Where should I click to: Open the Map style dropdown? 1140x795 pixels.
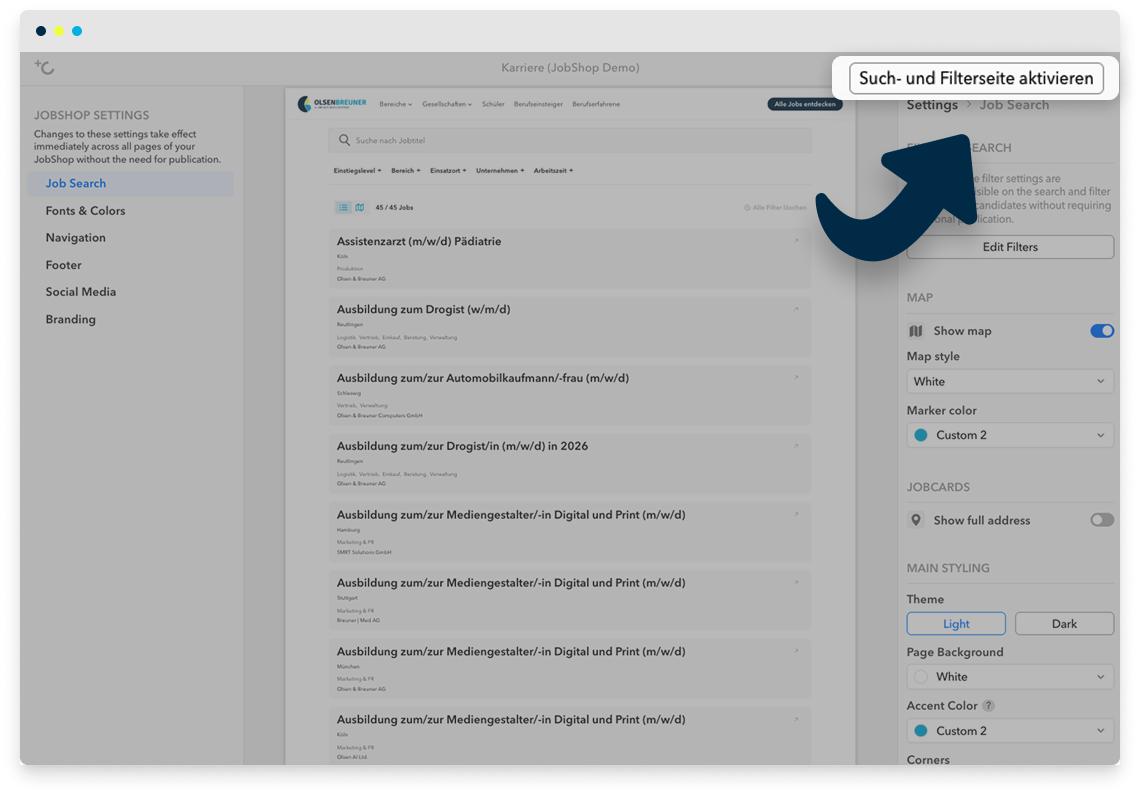(x=1010, y=381)
